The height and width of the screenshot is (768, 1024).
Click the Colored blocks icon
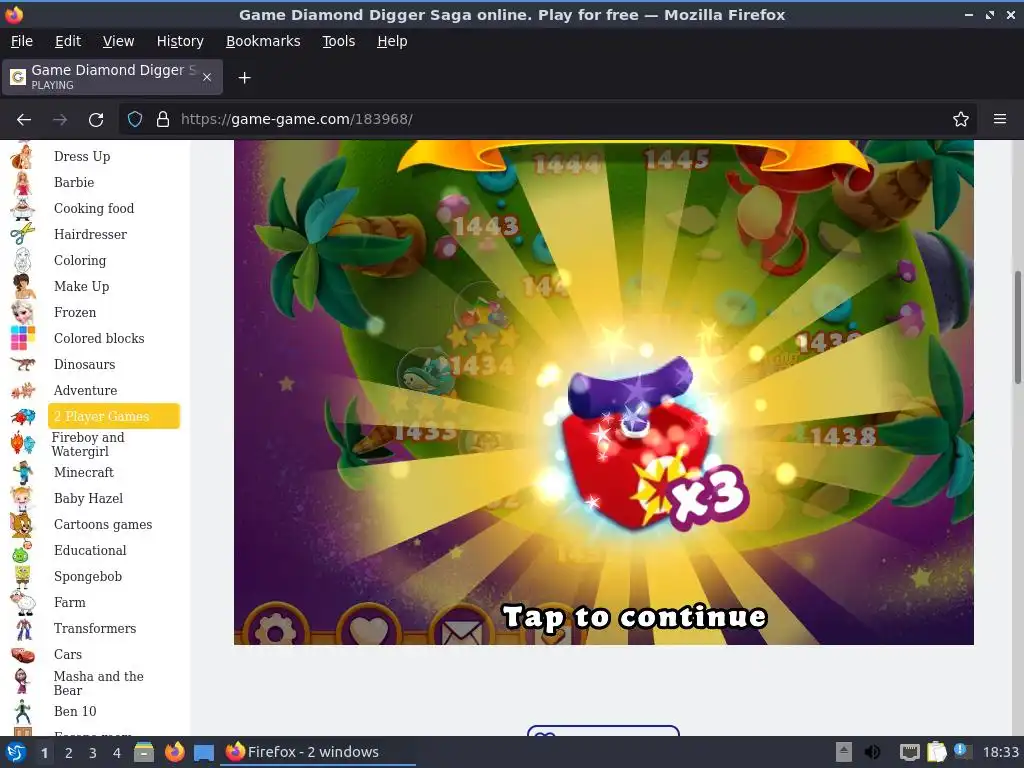tap(22, 338)
